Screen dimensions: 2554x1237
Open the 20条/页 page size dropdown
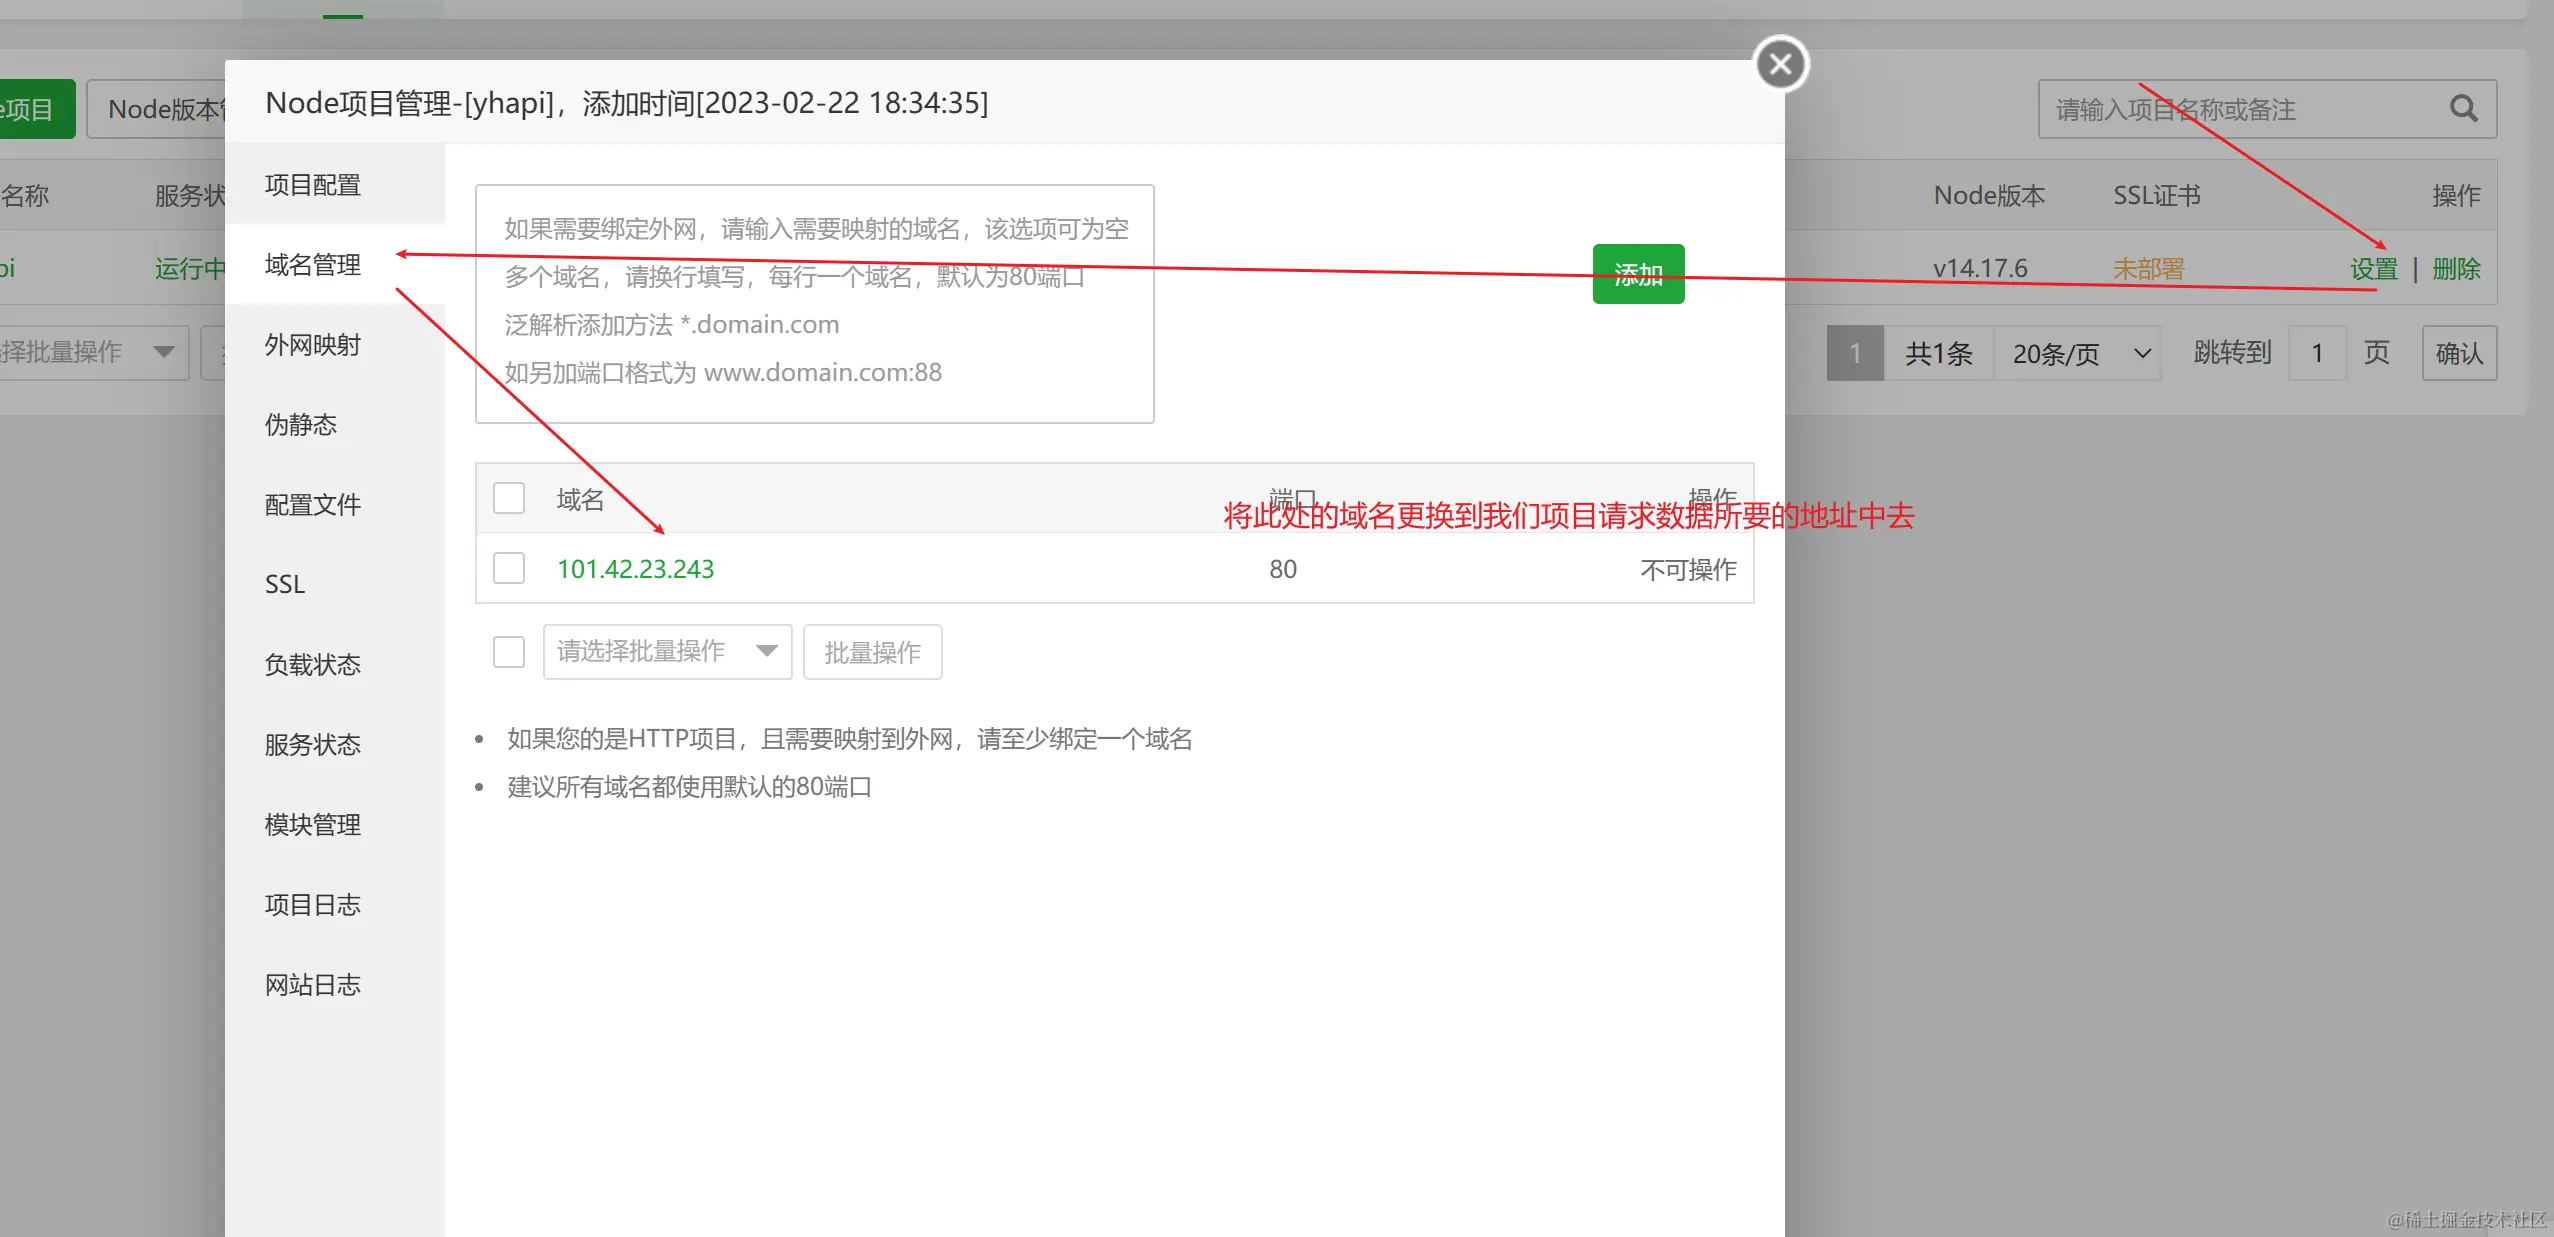[2078, 353]
